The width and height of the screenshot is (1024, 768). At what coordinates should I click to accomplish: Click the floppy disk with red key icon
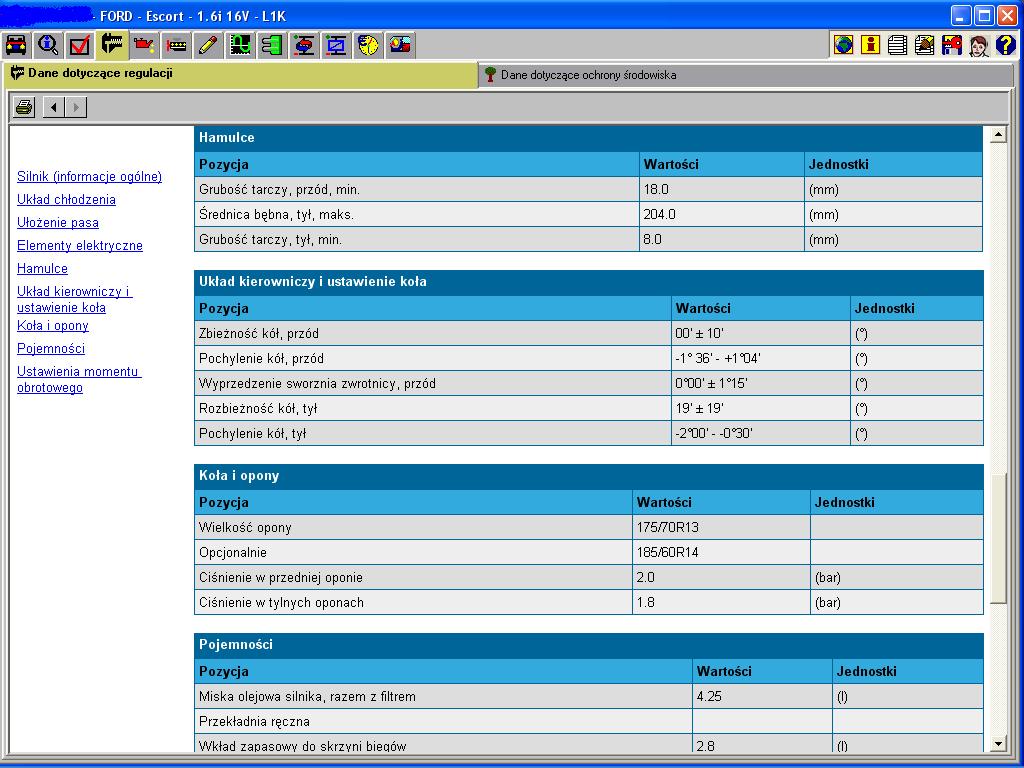[951, 45]
